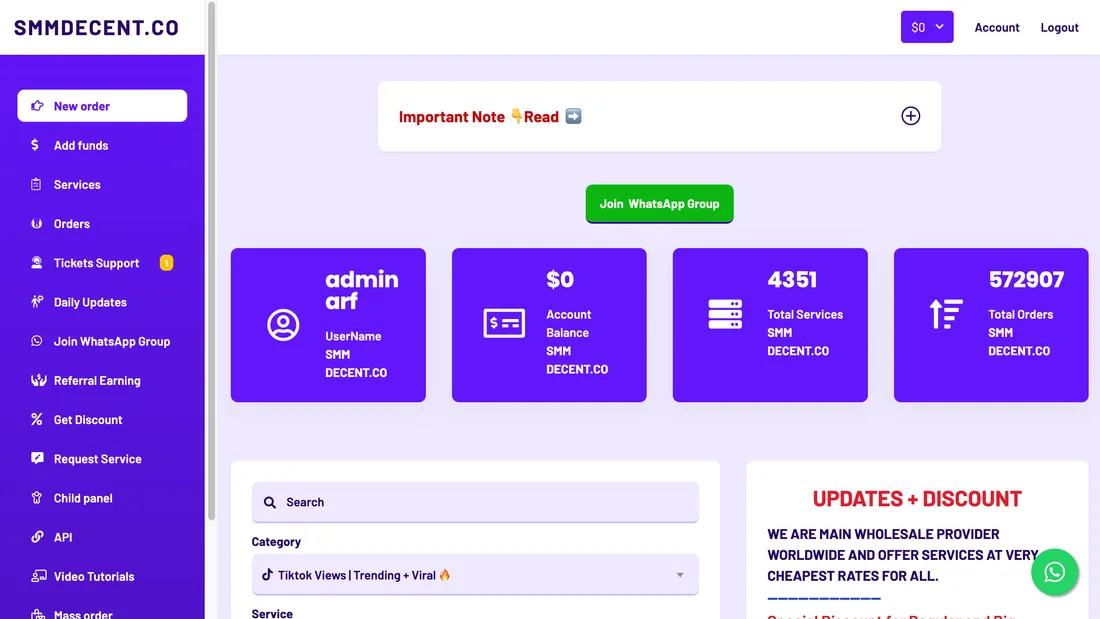Viewport: 1100px width, 619px height.
Task: Click the dollar icon beside Add funds
Action: pos(35,145)
